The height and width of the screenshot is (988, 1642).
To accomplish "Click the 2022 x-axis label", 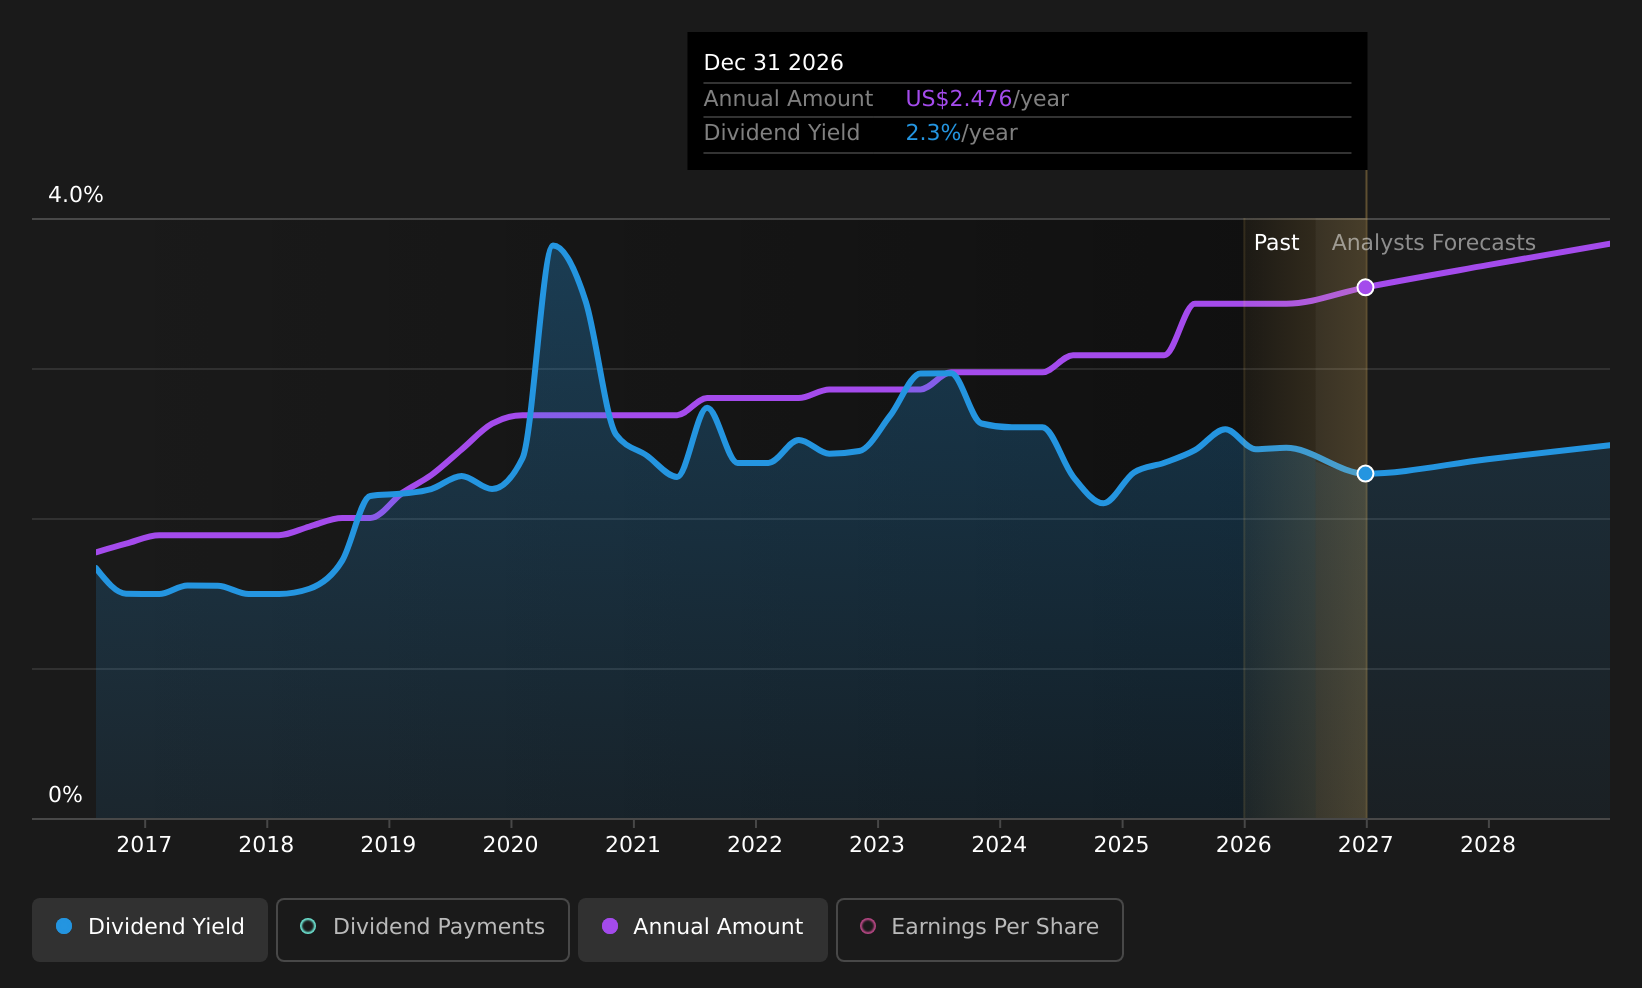I will (x=755, y=845).
